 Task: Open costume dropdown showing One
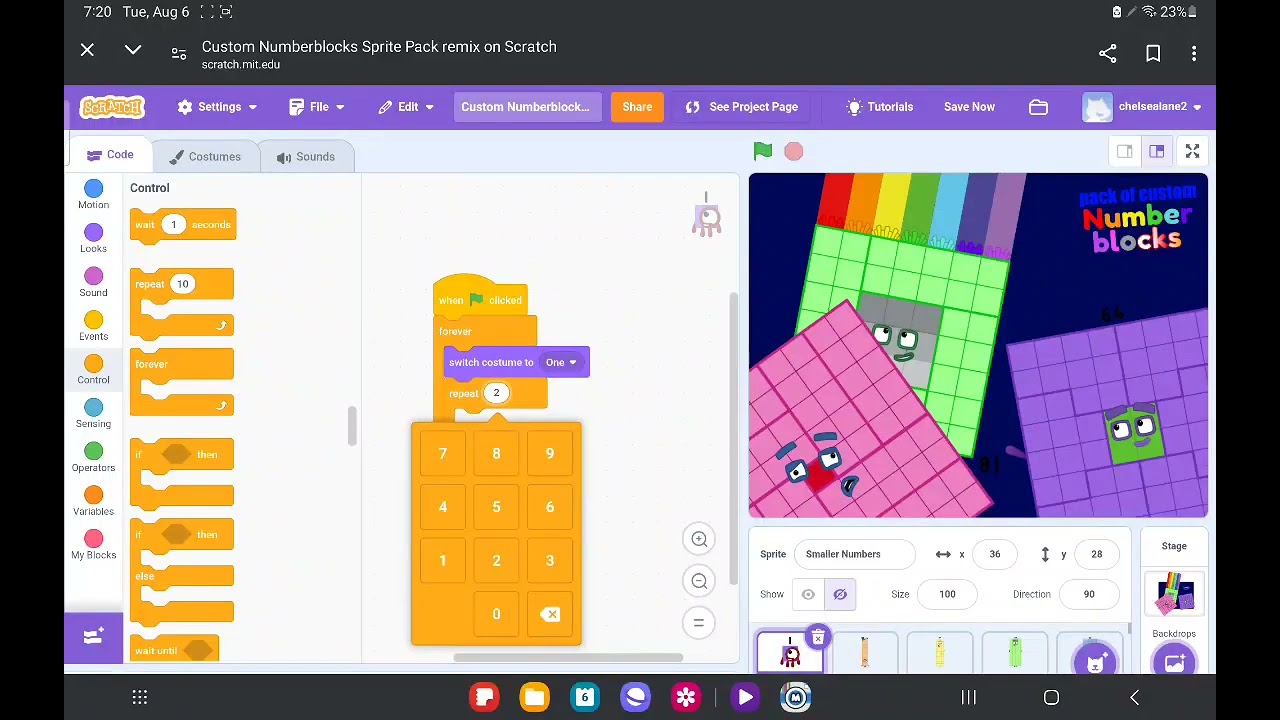tap(560, 362)
